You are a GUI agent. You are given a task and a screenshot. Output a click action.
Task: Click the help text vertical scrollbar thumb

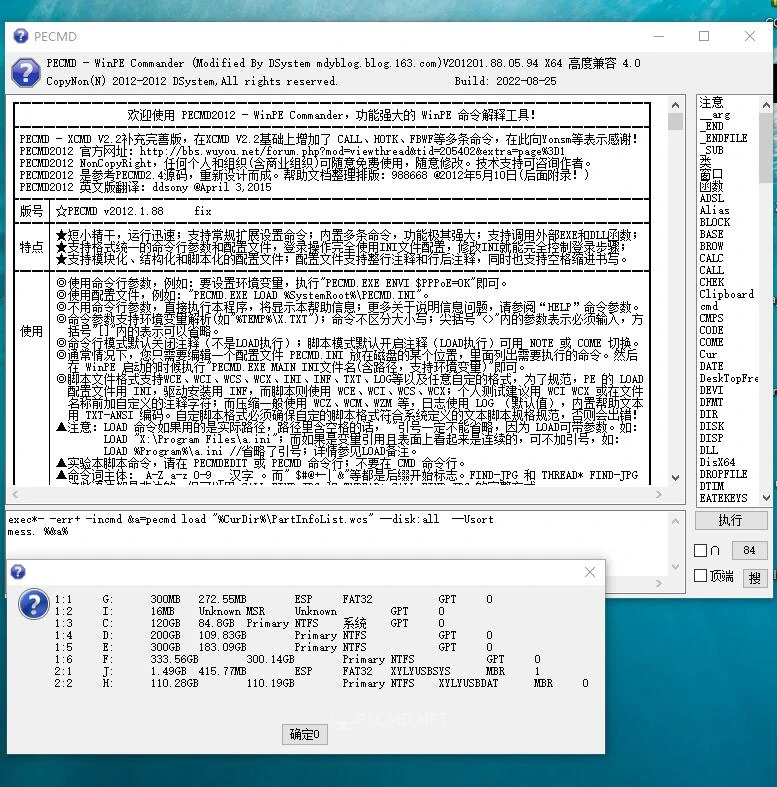(676, 121)
